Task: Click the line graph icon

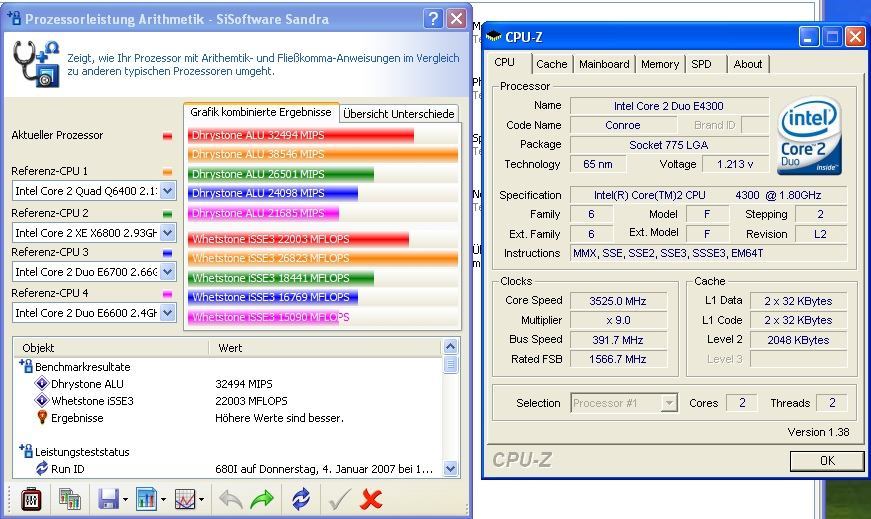Action: tap(185, 498)
